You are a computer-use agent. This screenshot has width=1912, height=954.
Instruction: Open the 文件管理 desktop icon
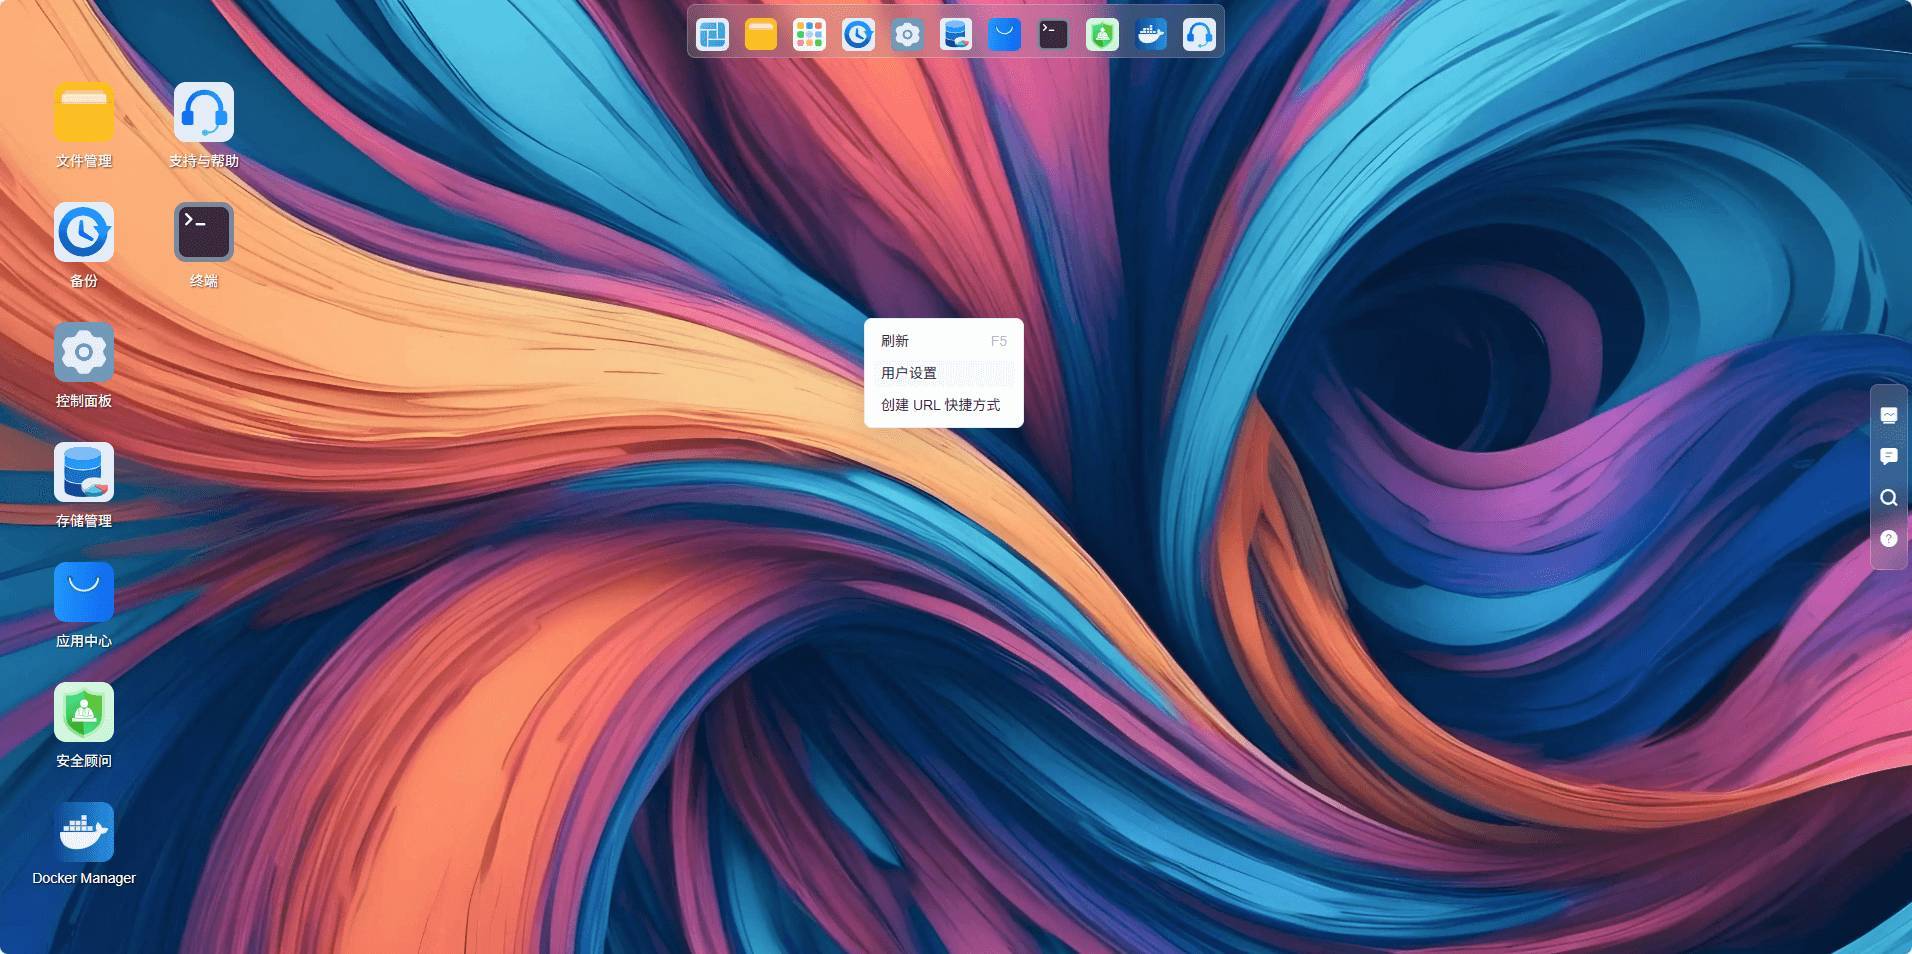84,112
